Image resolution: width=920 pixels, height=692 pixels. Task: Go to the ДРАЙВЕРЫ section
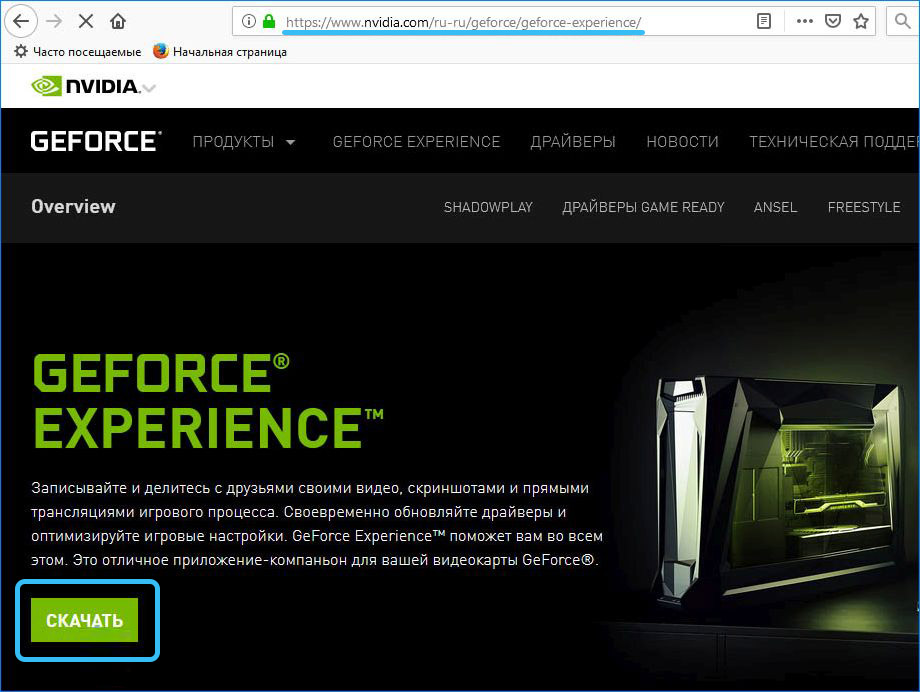[x=573, y=142]
